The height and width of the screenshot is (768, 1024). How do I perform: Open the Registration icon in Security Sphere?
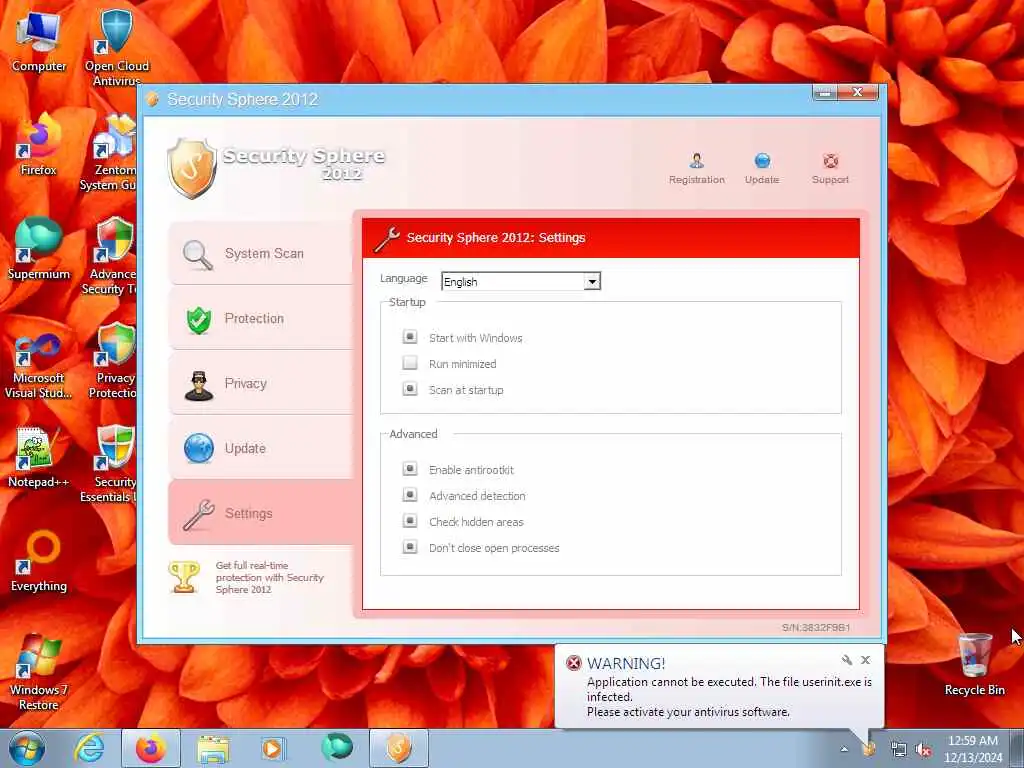click(696, 168)
